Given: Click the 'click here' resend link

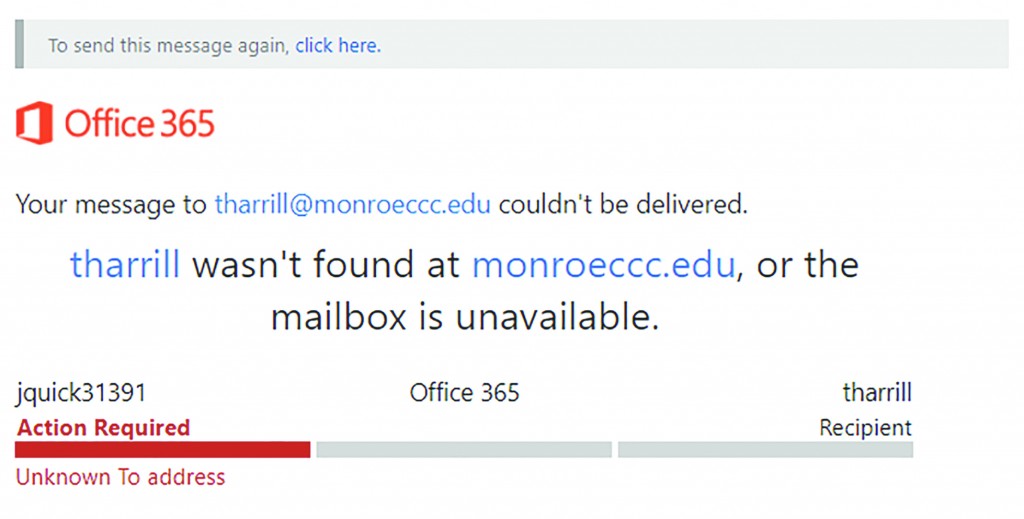Looking at the screenshot, I should pos(338,46).
